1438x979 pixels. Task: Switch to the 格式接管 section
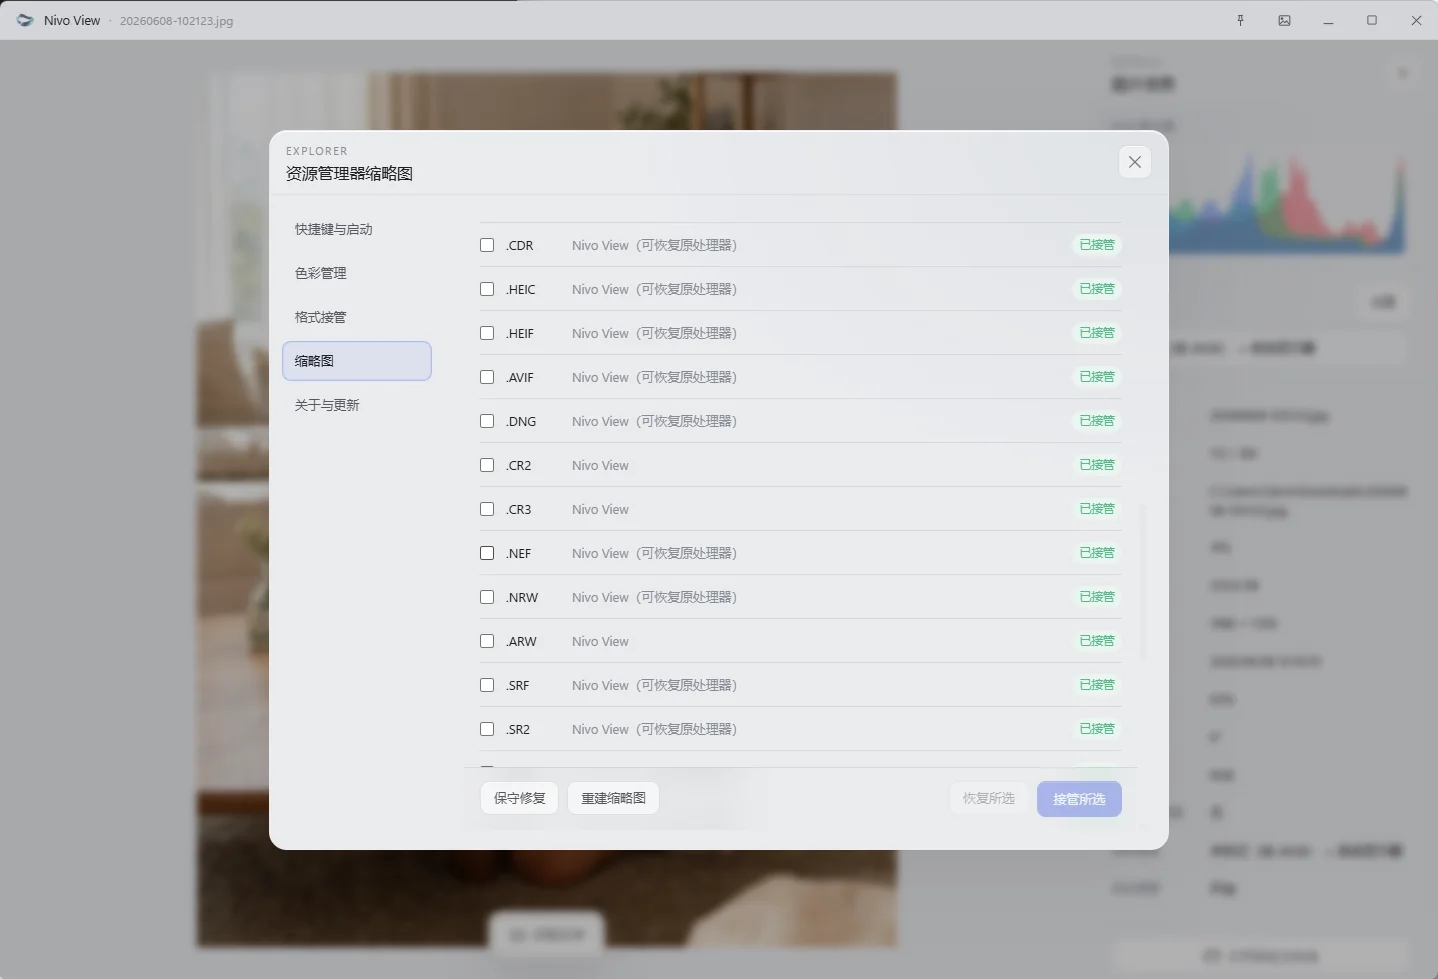357,317
